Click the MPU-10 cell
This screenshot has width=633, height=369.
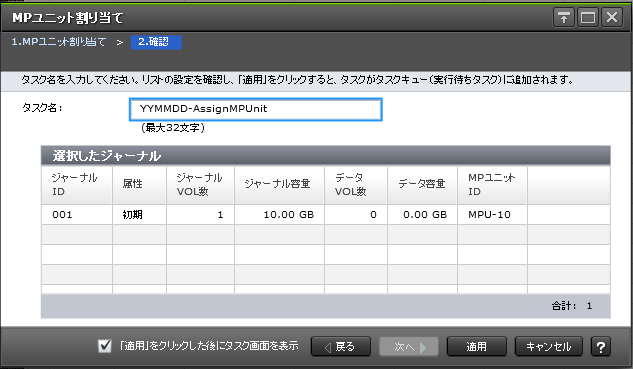[493, 214]
